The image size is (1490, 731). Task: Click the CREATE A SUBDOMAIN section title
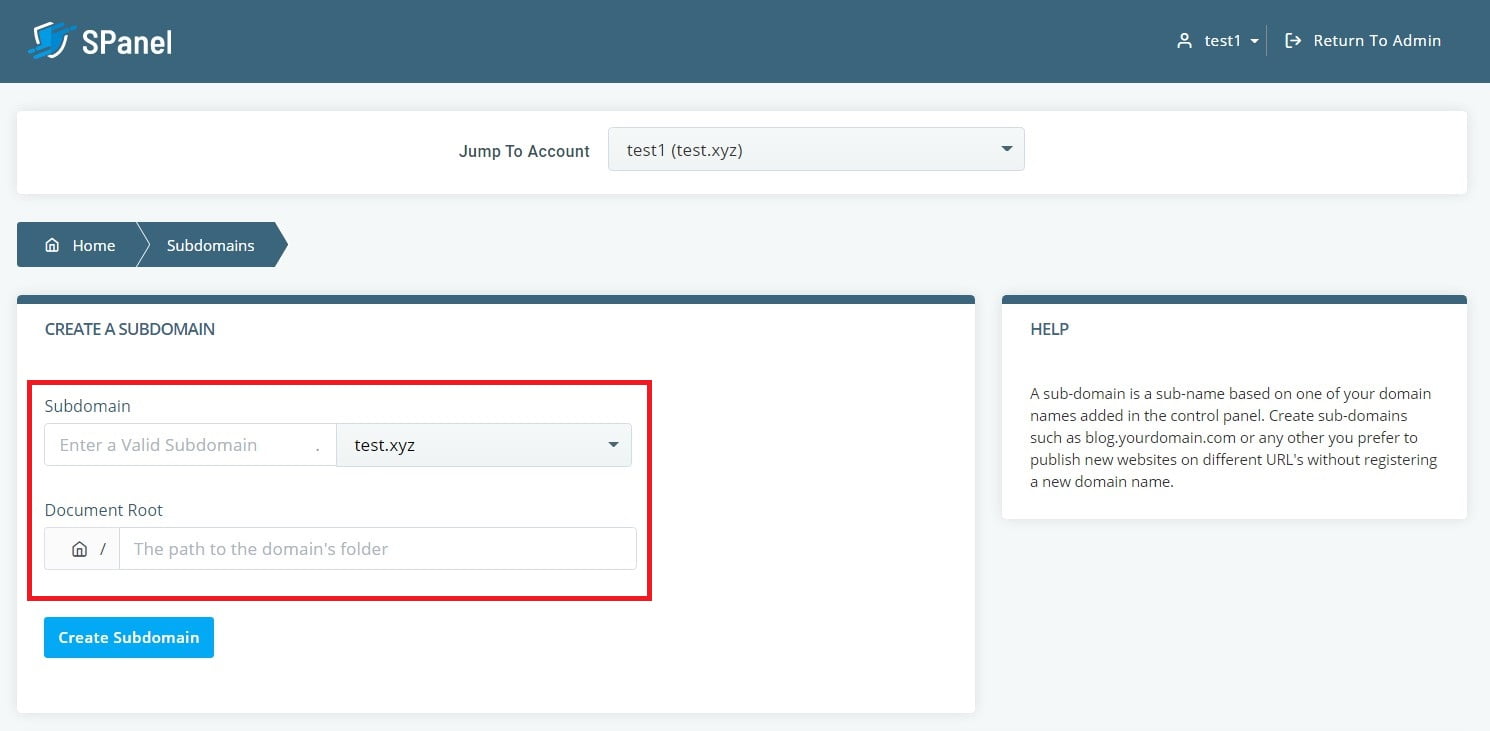tap(129, 328)
